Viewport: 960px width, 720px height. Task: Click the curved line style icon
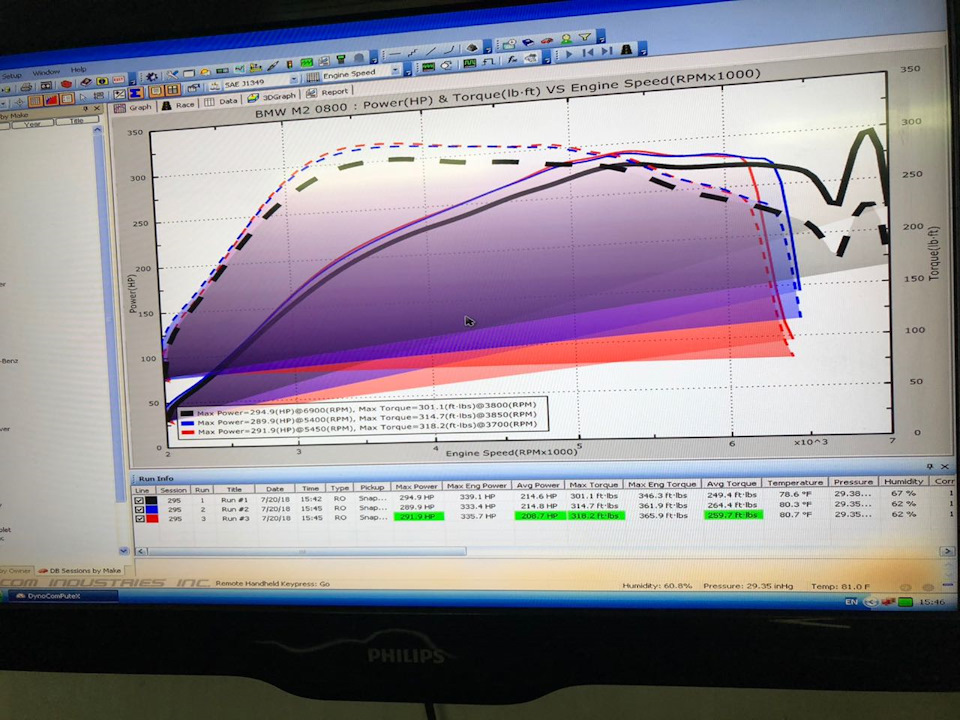pos(449,50)
